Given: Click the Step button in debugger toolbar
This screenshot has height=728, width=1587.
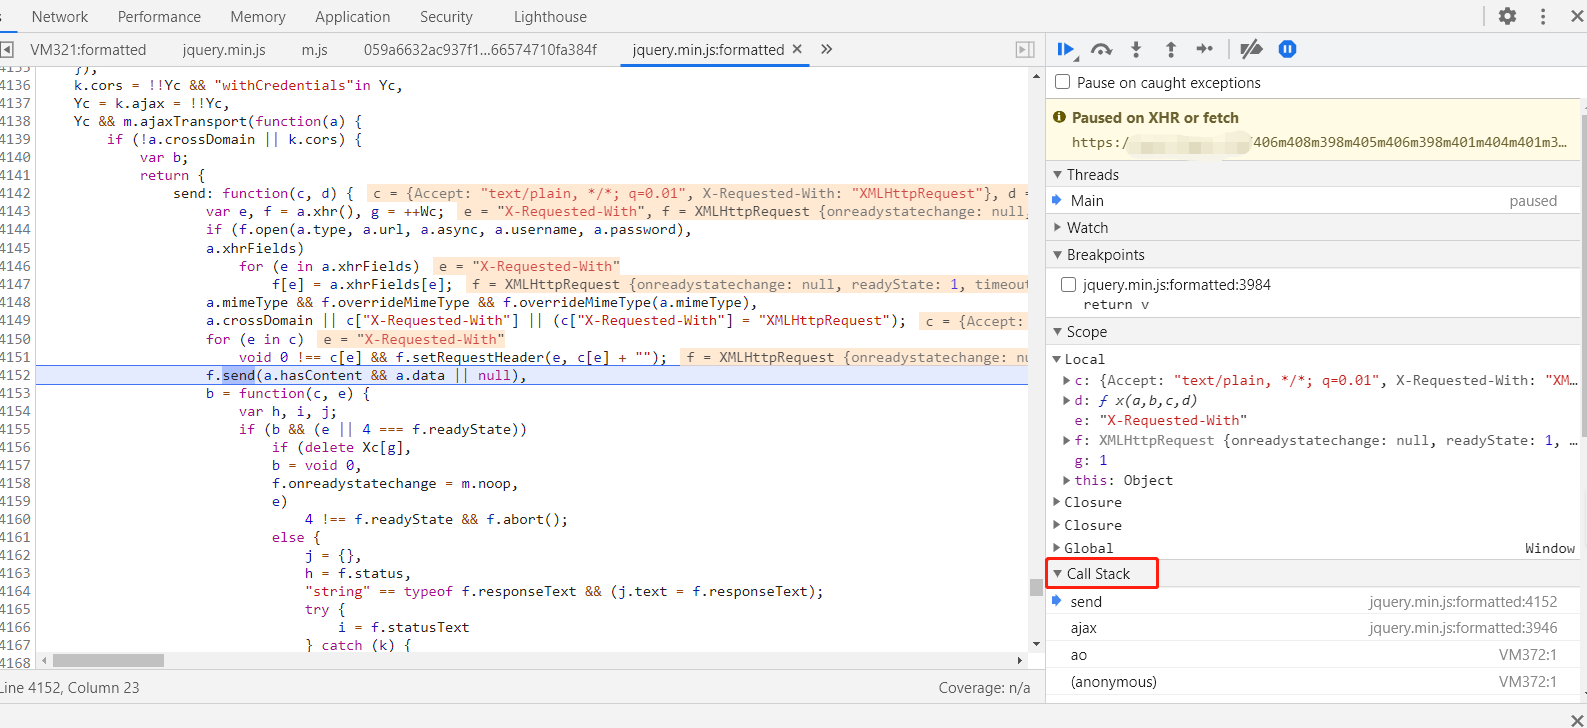Looking at the screenshot, I should pyautogui.click(x=1205, y=49).
